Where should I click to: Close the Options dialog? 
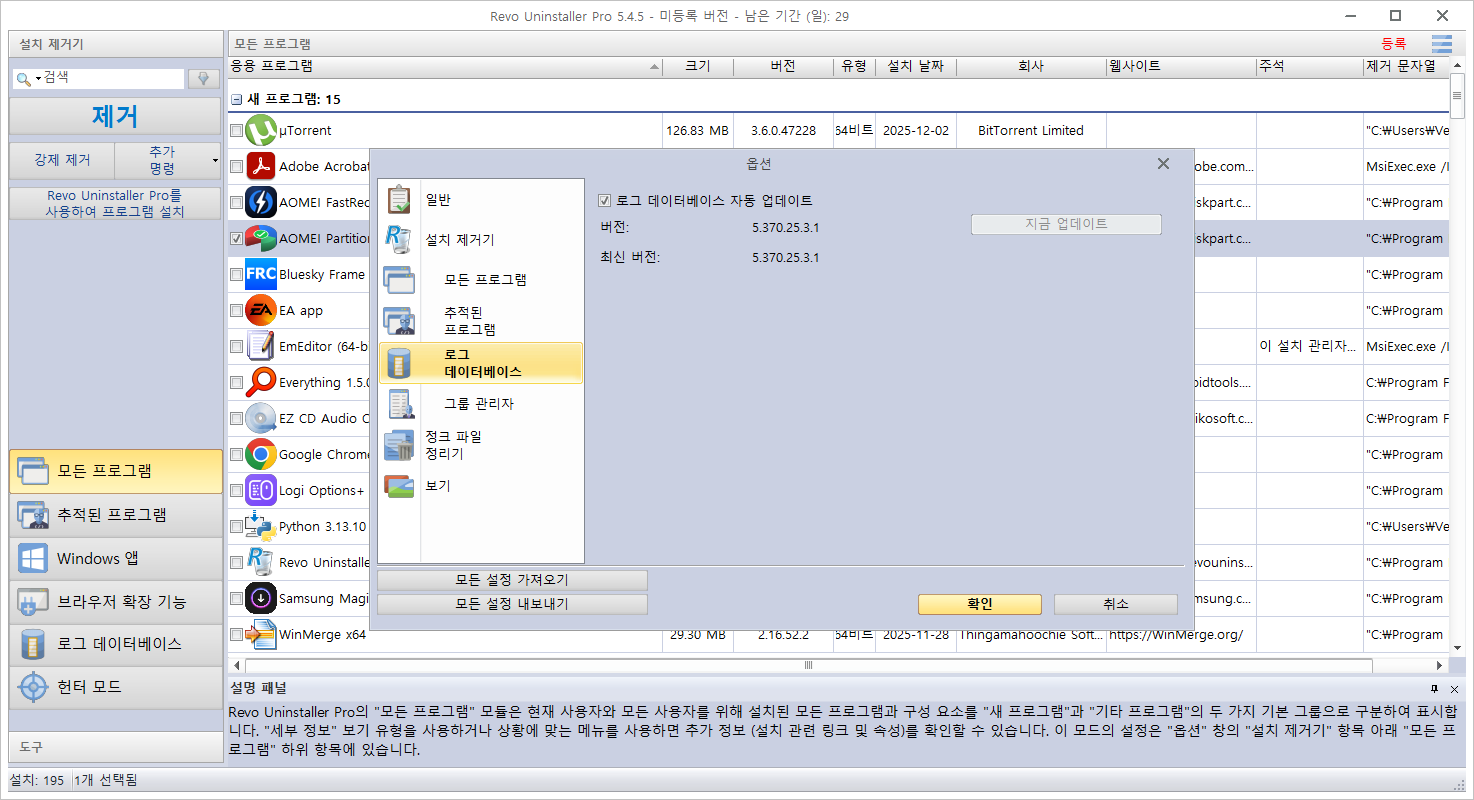[1163, 164]
